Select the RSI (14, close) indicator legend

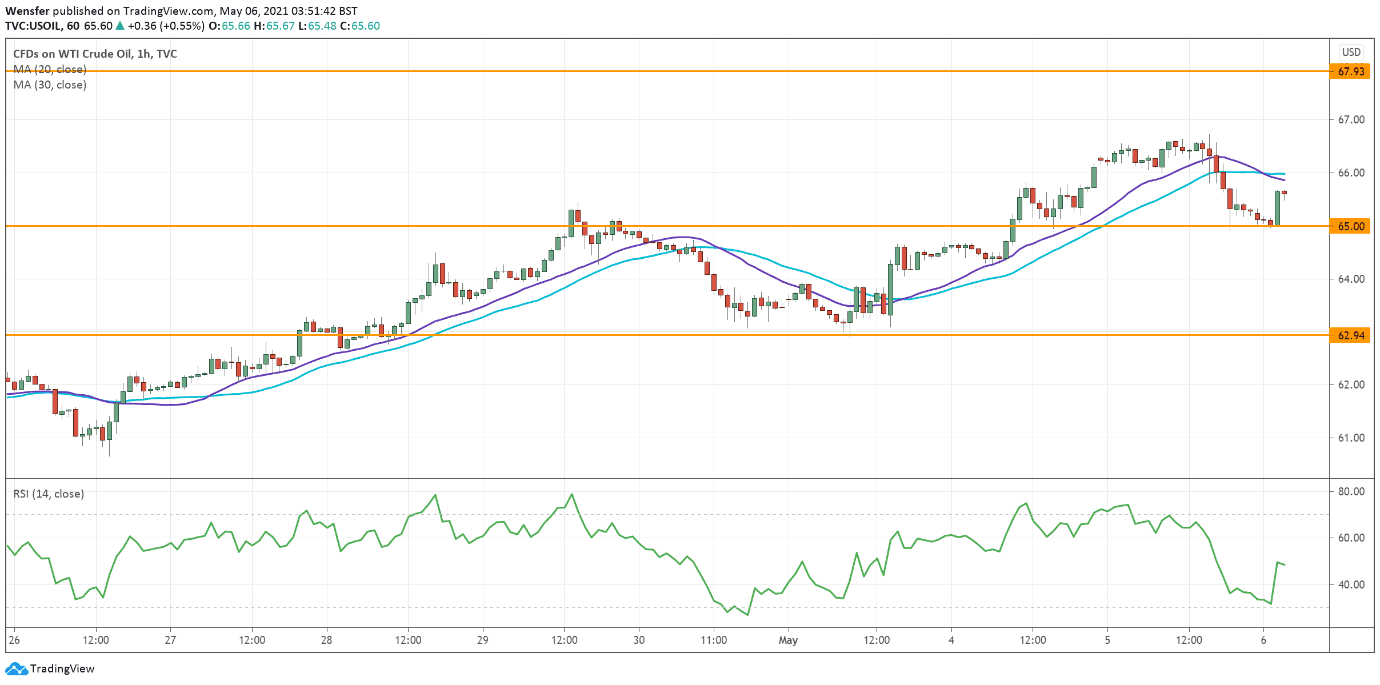(x=48, y=494)
